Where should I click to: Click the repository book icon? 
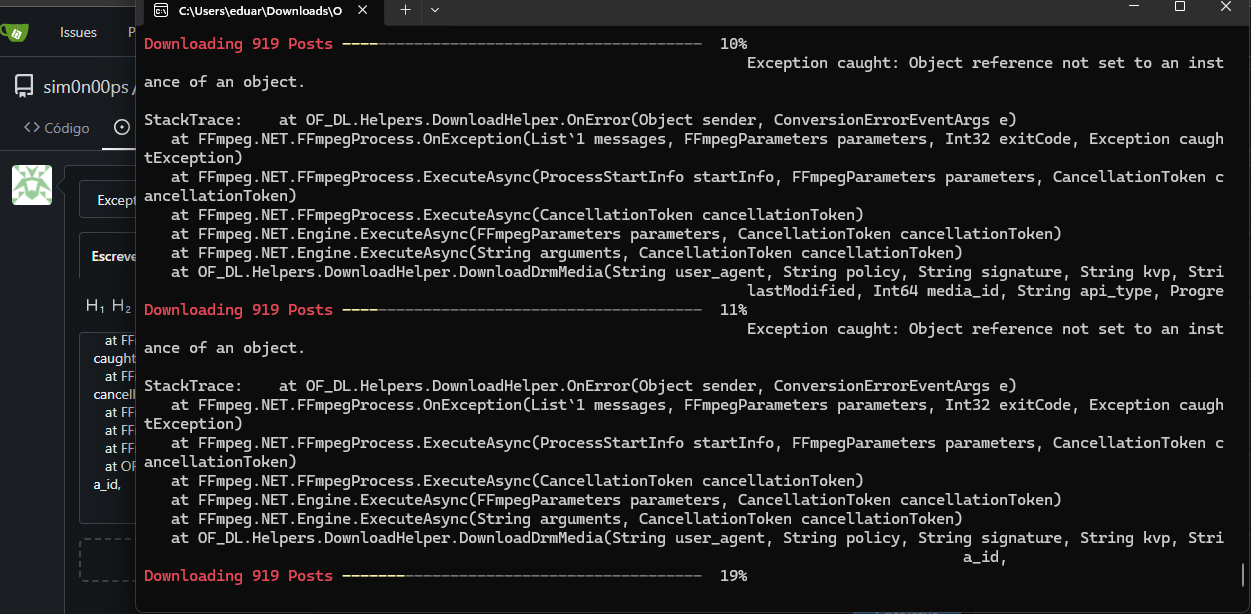[24, 87]
